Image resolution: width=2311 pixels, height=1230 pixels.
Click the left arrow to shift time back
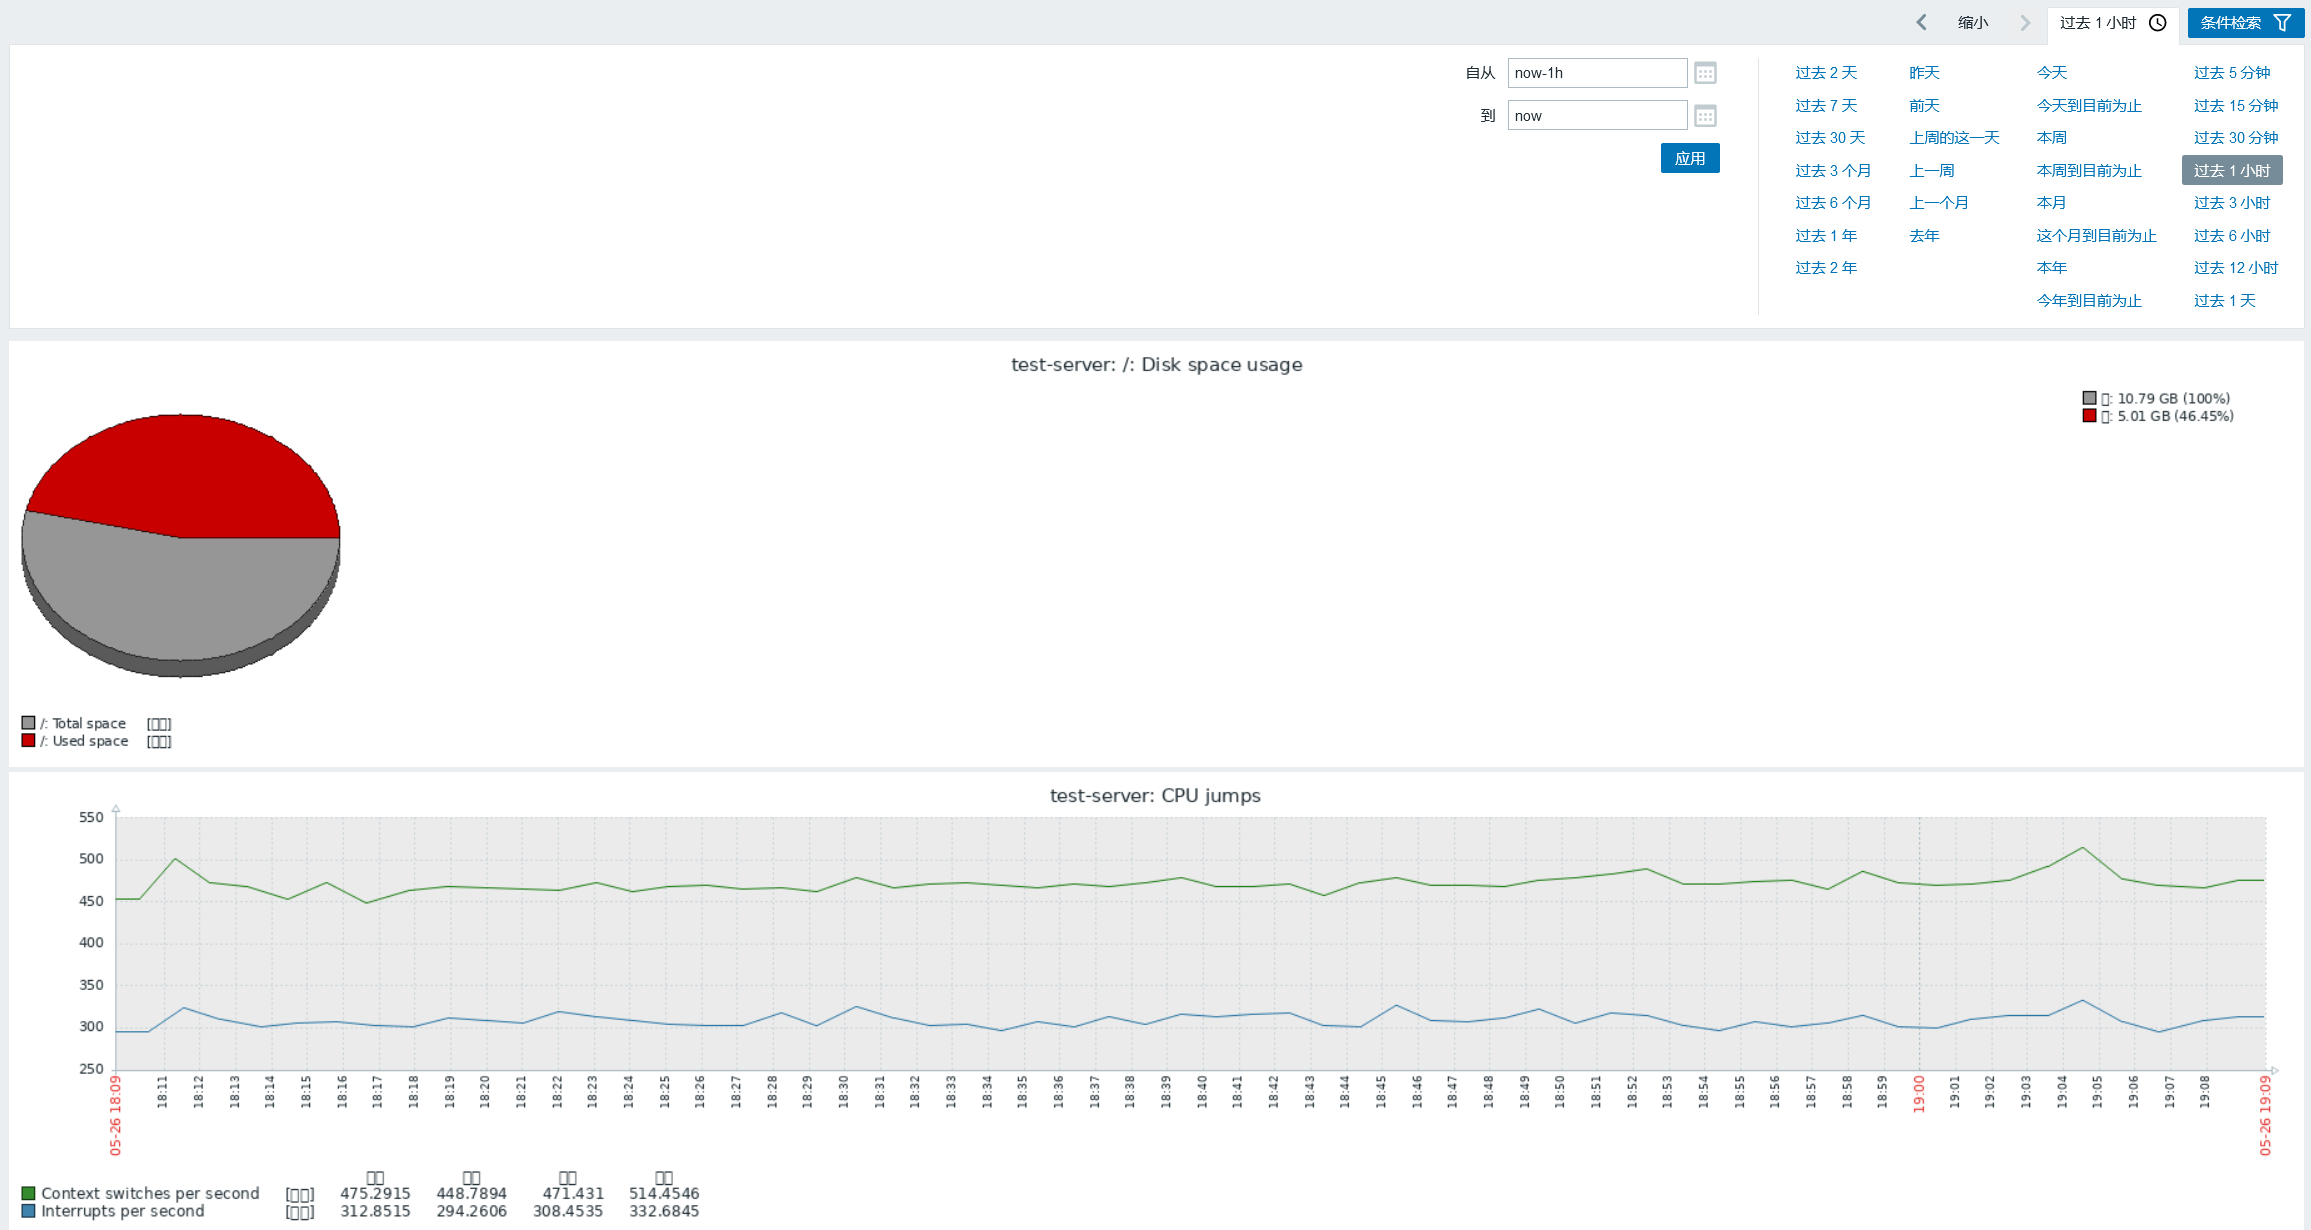pyautogui.click(x=1921, y=22)
